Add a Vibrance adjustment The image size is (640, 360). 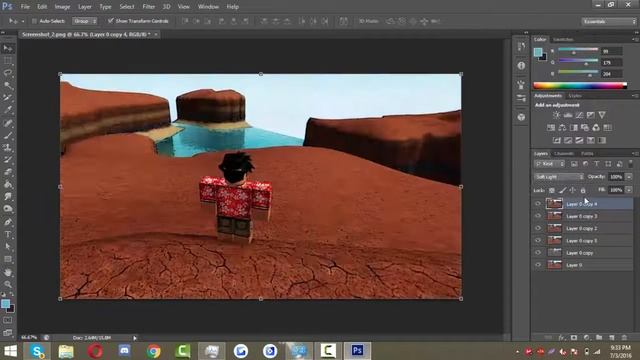point(602,115)
